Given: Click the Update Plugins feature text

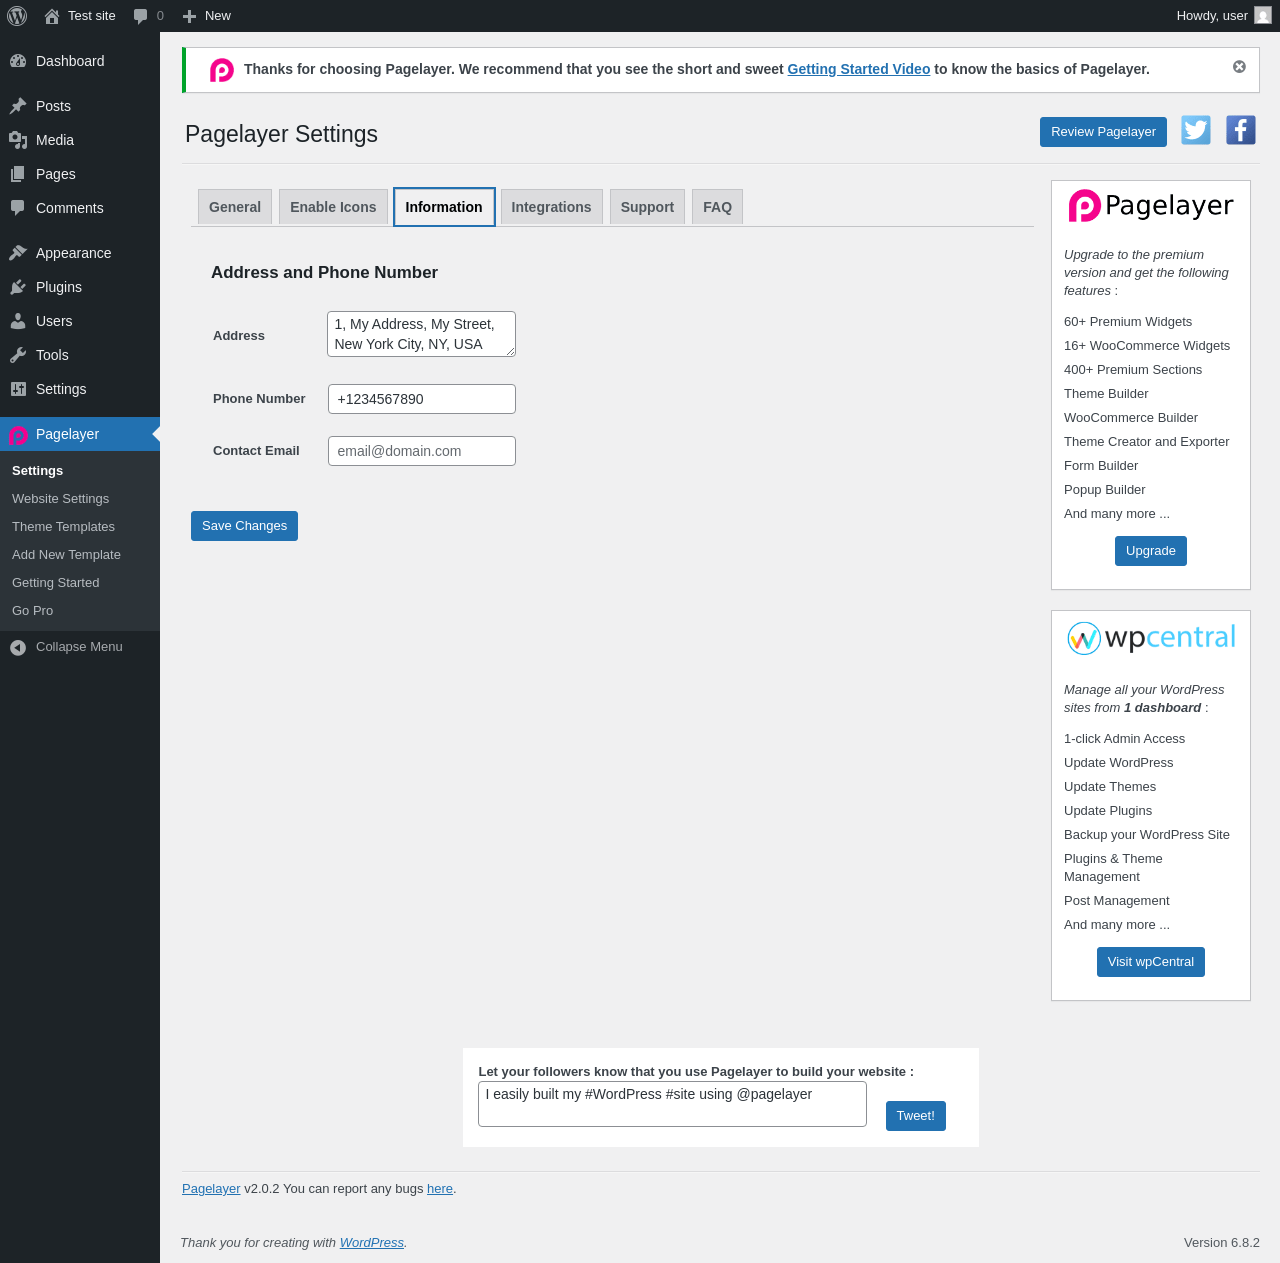Looking at the screenshot, I should click(1108, 811).
